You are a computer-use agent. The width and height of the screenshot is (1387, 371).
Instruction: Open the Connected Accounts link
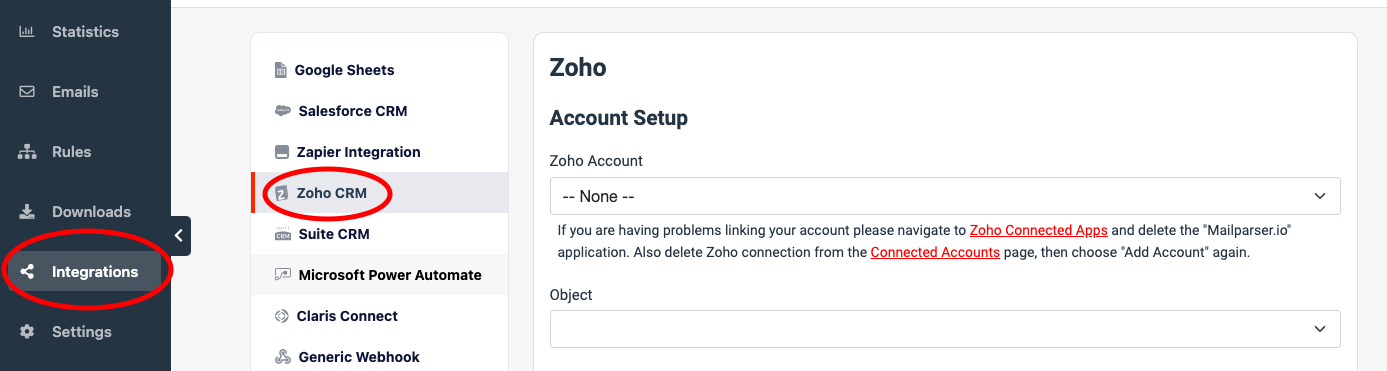click(935, 252)
